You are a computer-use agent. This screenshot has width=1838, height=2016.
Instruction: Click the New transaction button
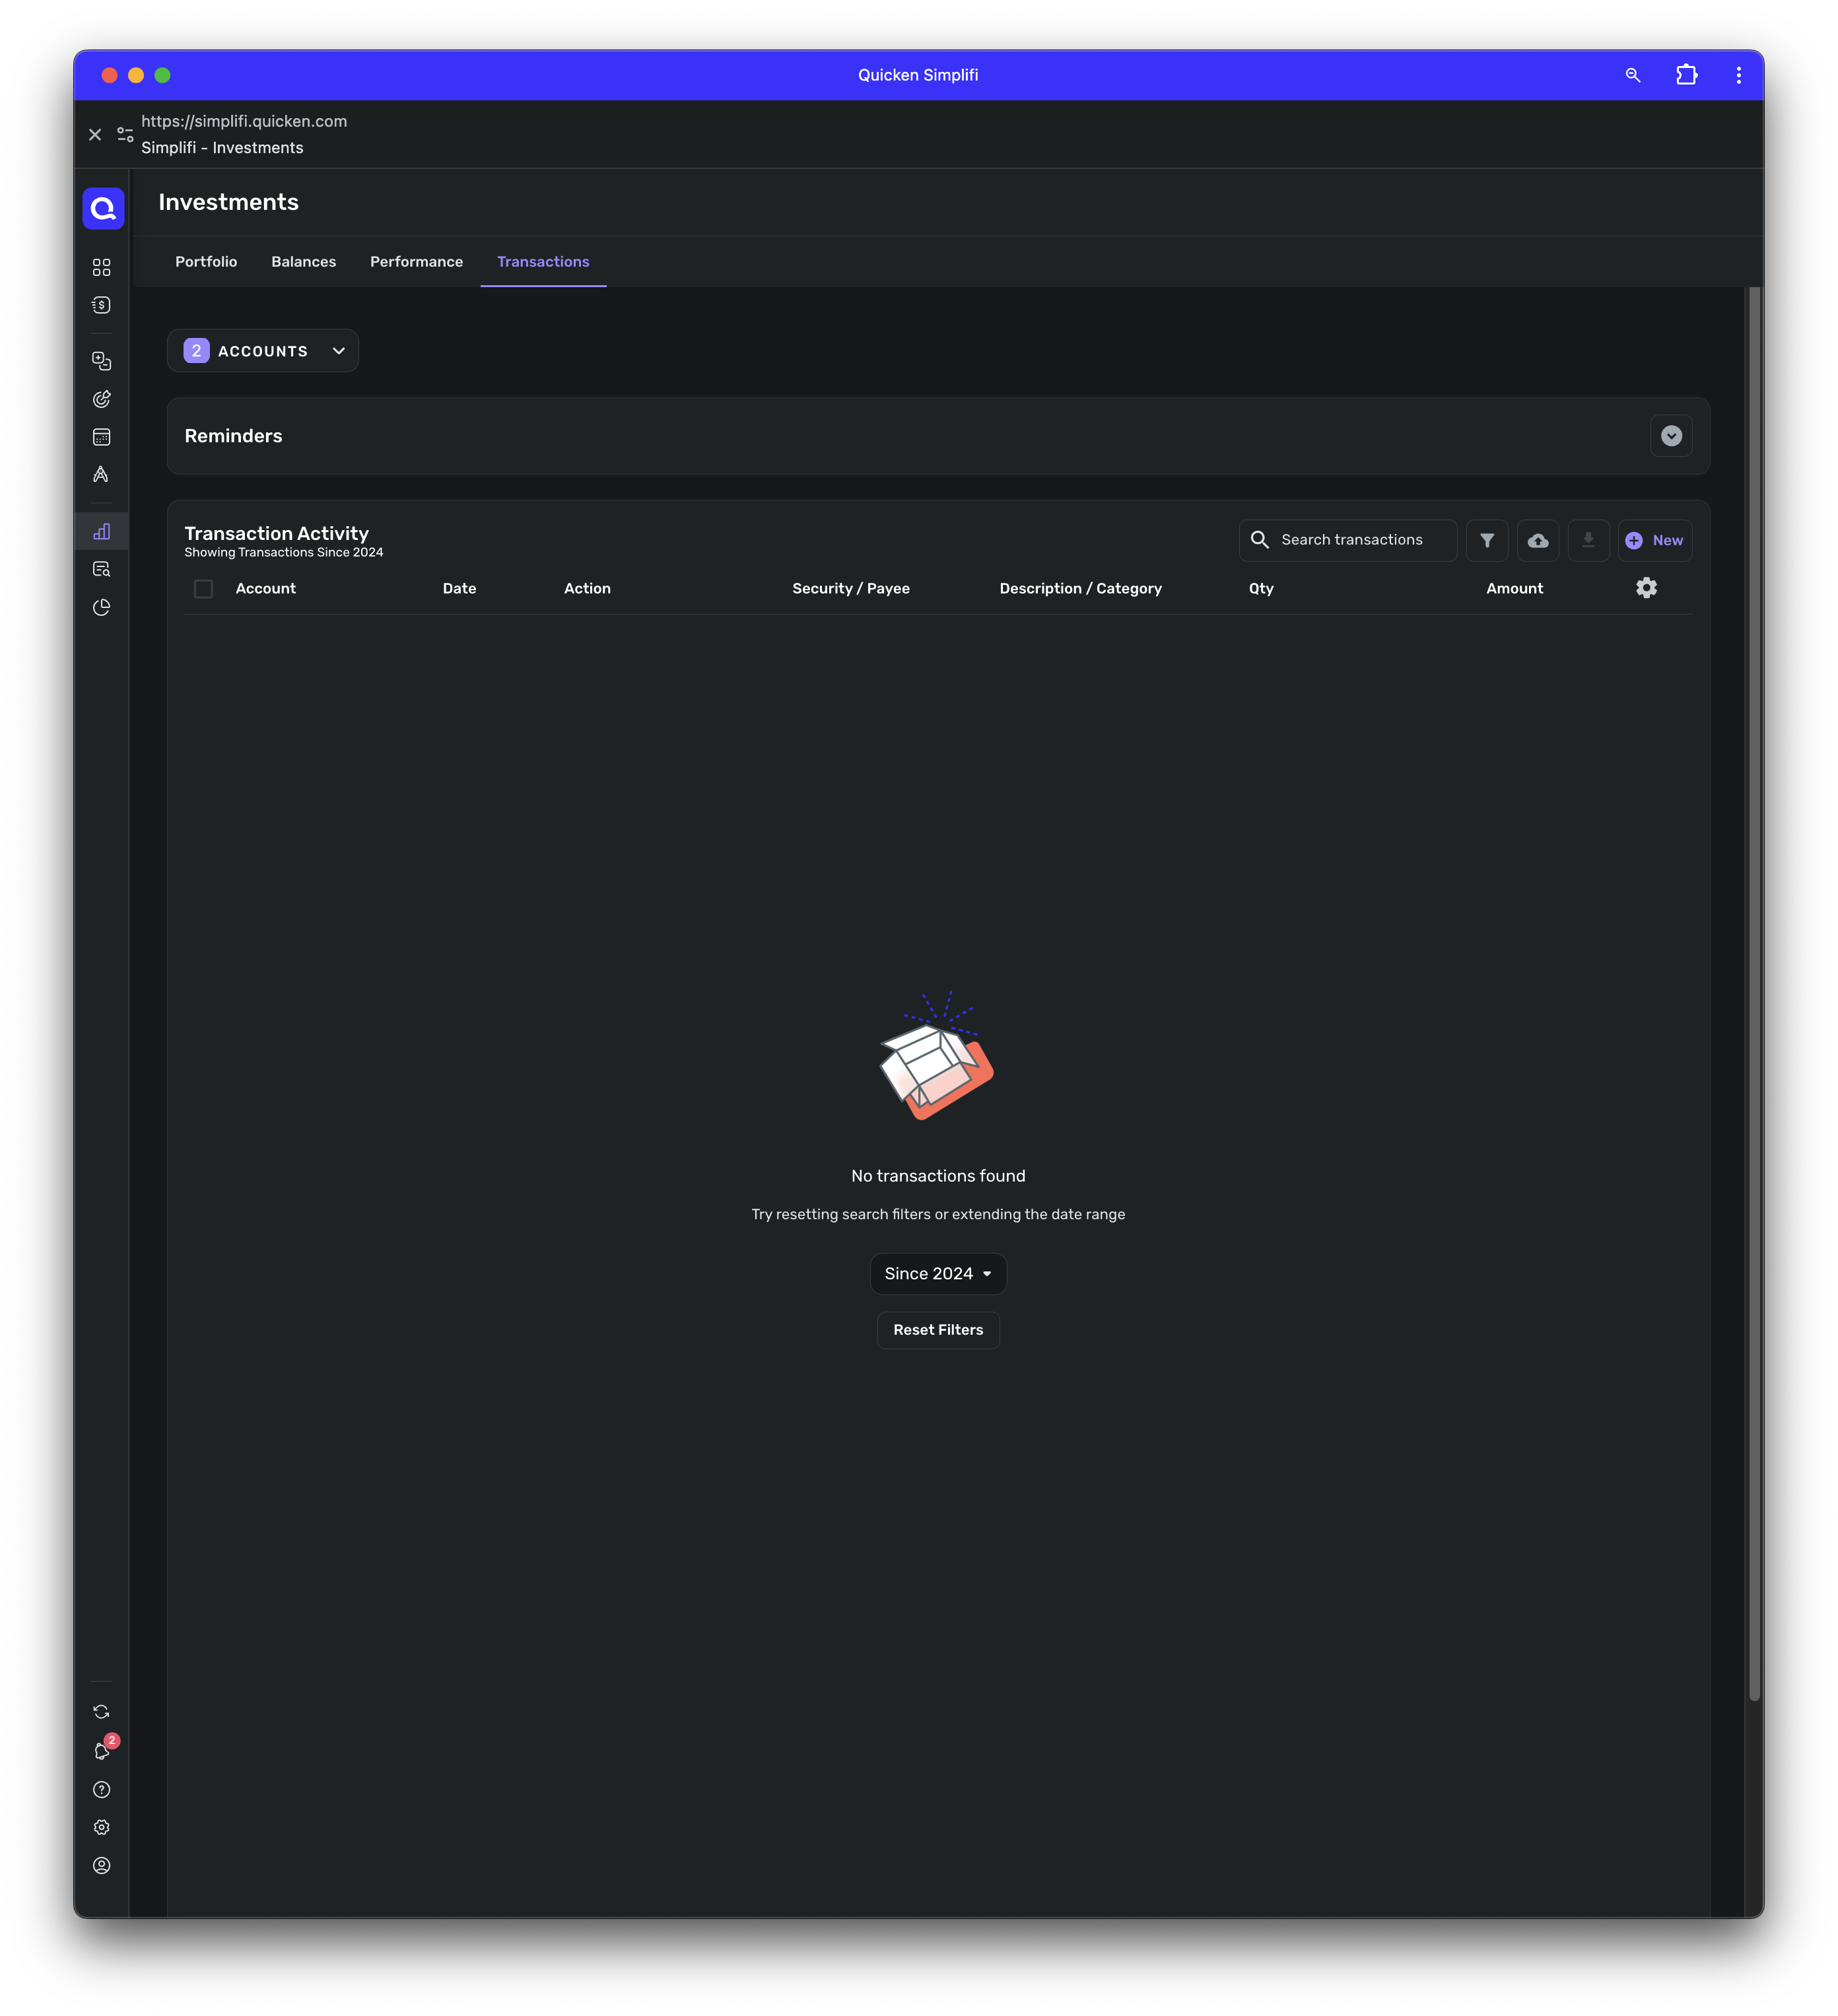[x=1655, y=540]
